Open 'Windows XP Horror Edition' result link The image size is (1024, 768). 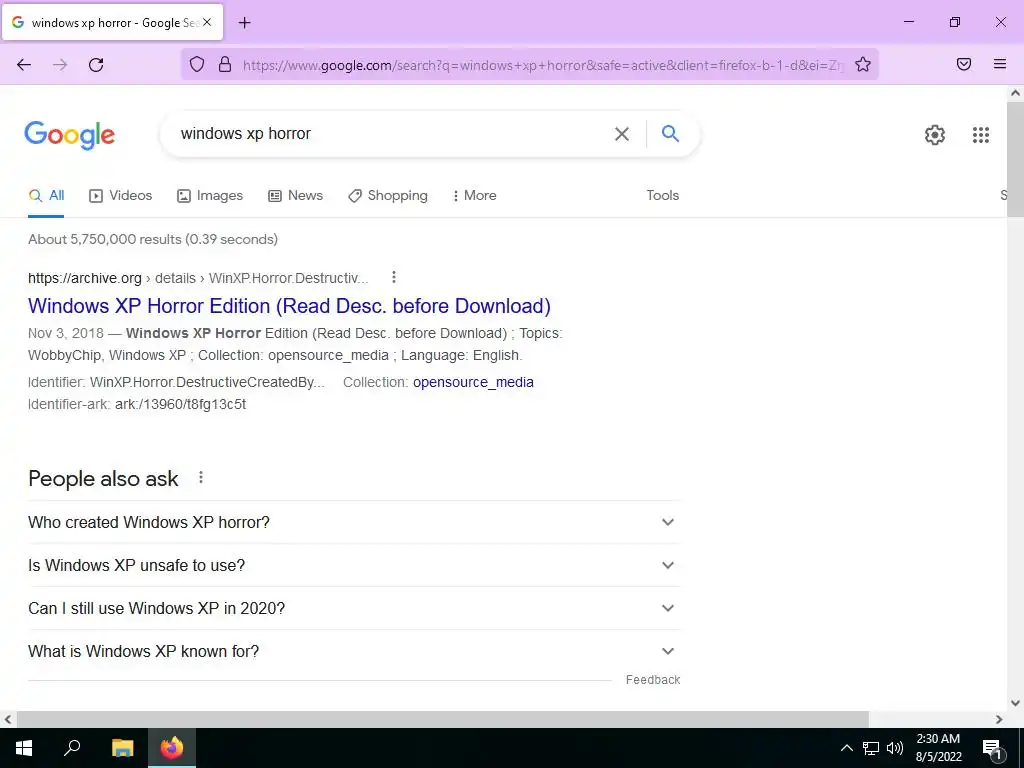click(289, 306)
